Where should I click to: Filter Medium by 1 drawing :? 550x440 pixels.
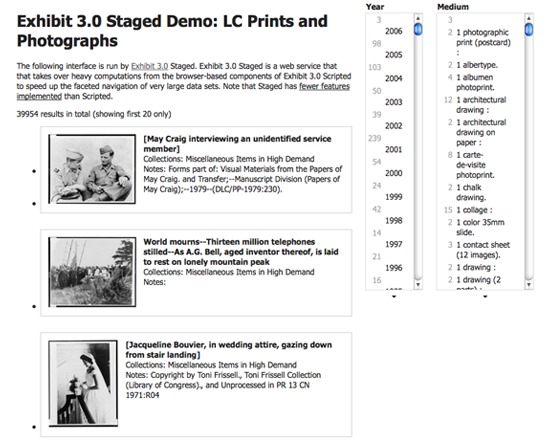pos(476,267)
